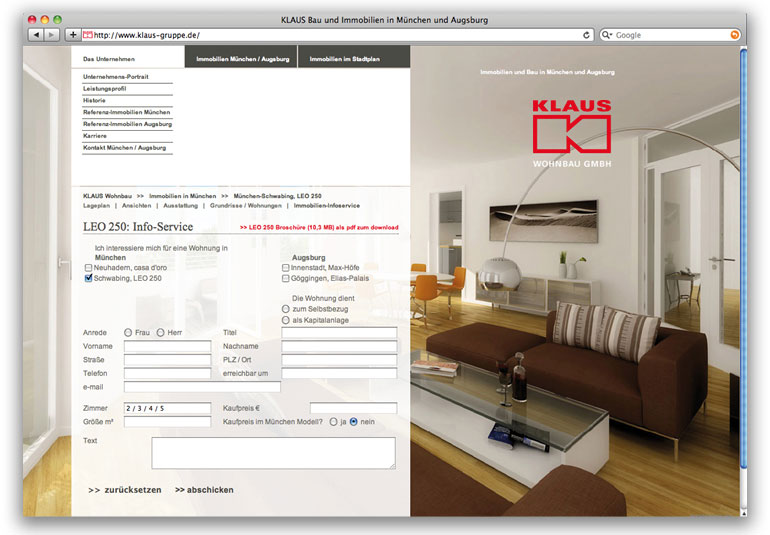The image size is (770, 535).
Task: Click the browser back arrow button
Action: 36,35
